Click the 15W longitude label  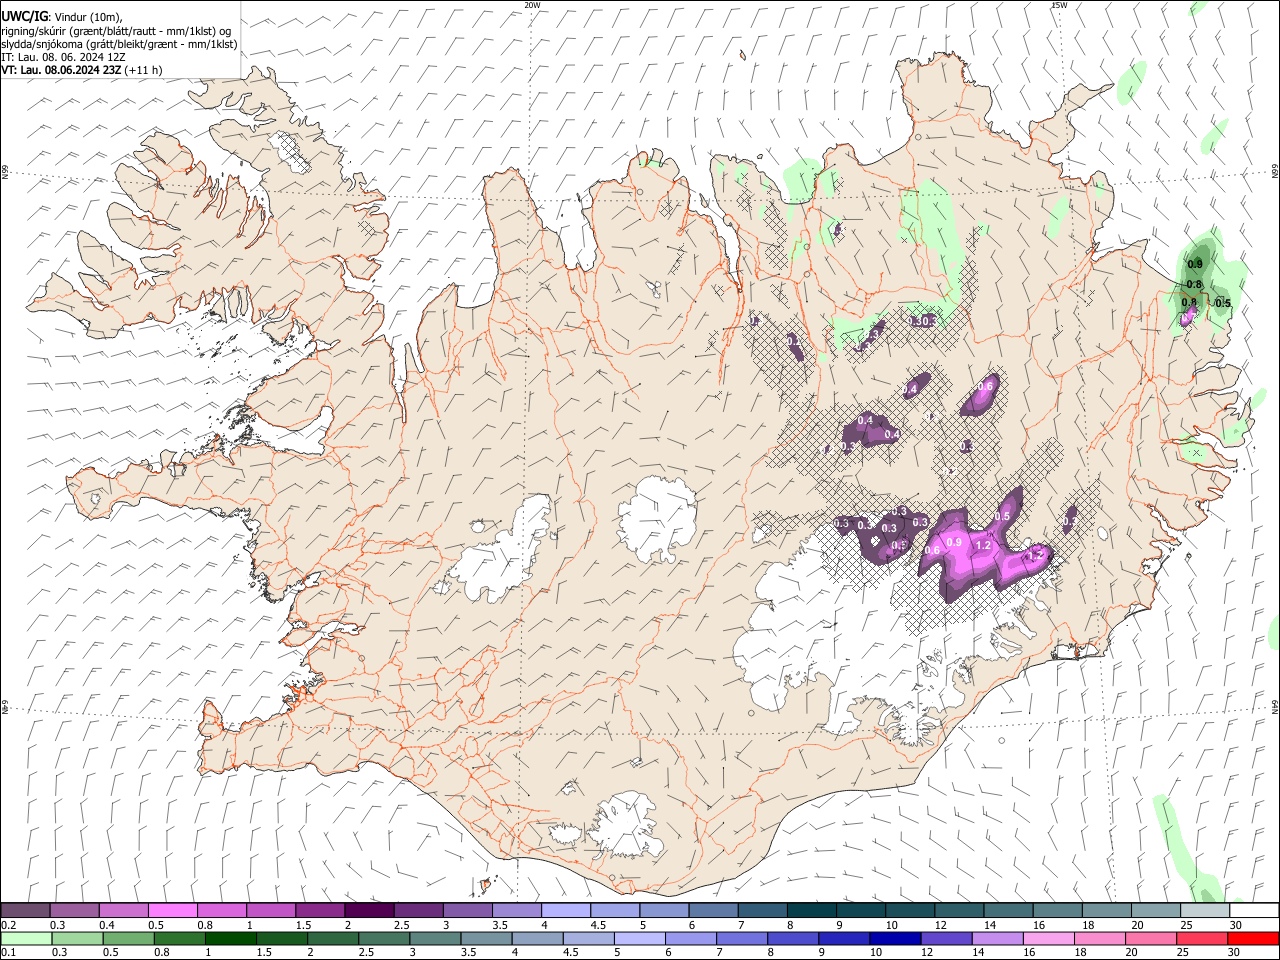pos(1059,5)
